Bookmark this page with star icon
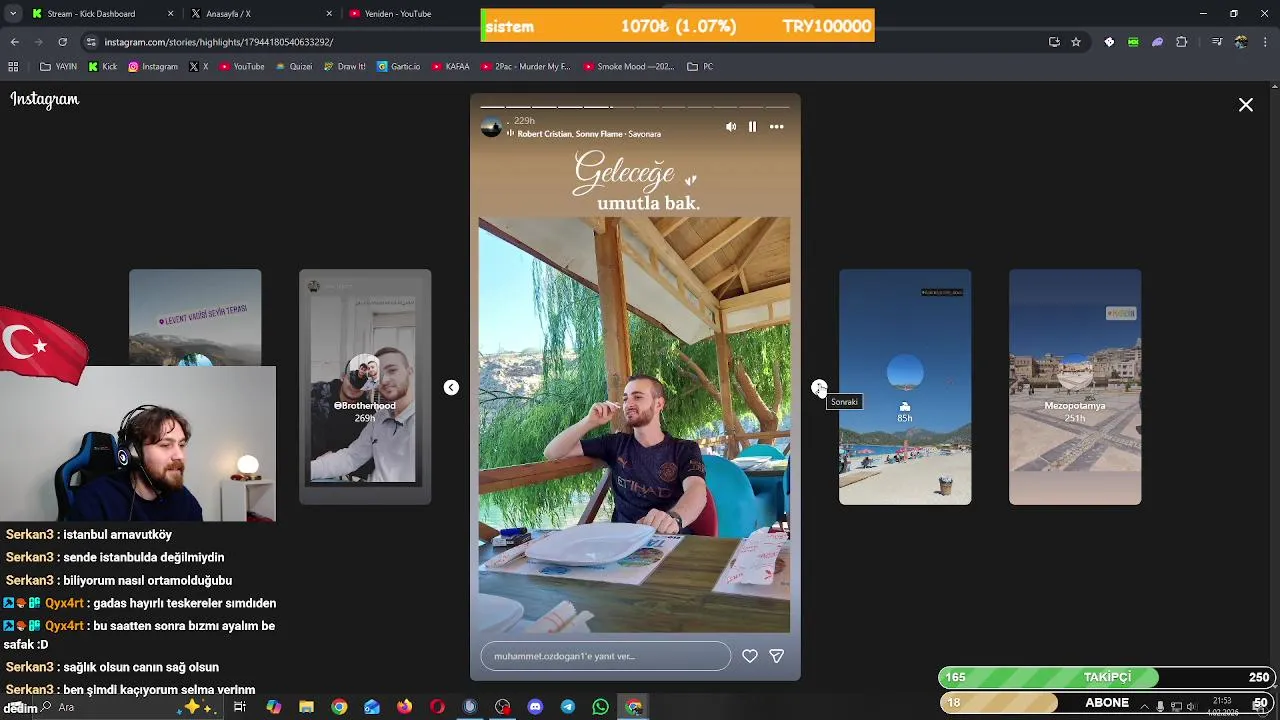The image size is (1280, 720). coord(1076,42)
